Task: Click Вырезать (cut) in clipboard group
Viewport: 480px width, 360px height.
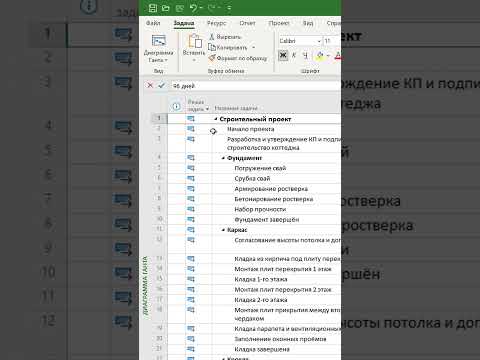Action: tap(225, 37)
